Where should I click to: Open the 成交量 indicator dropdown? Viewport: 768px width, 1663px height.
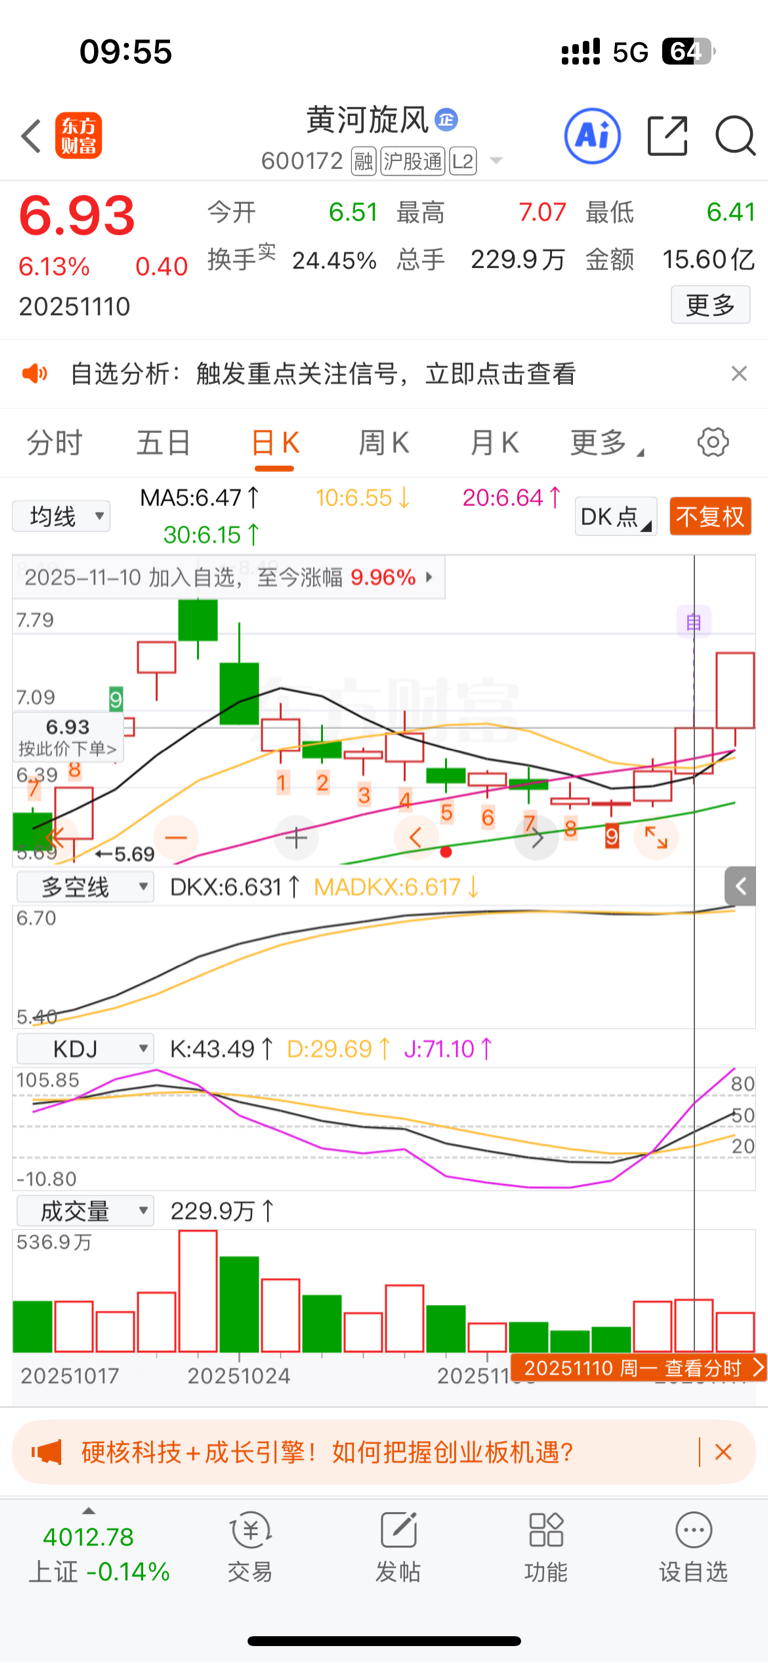[x=85, y=1211]
